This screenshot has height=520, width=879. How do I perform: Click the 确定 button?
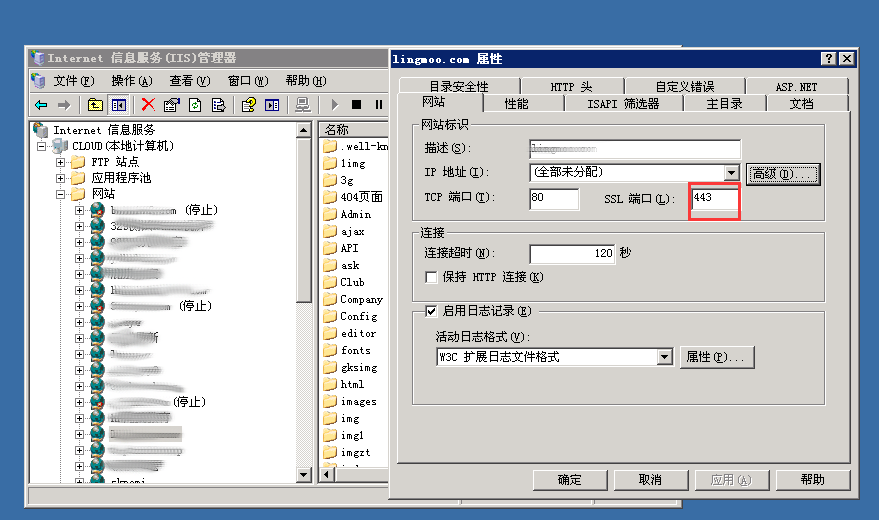coord(569,480)
